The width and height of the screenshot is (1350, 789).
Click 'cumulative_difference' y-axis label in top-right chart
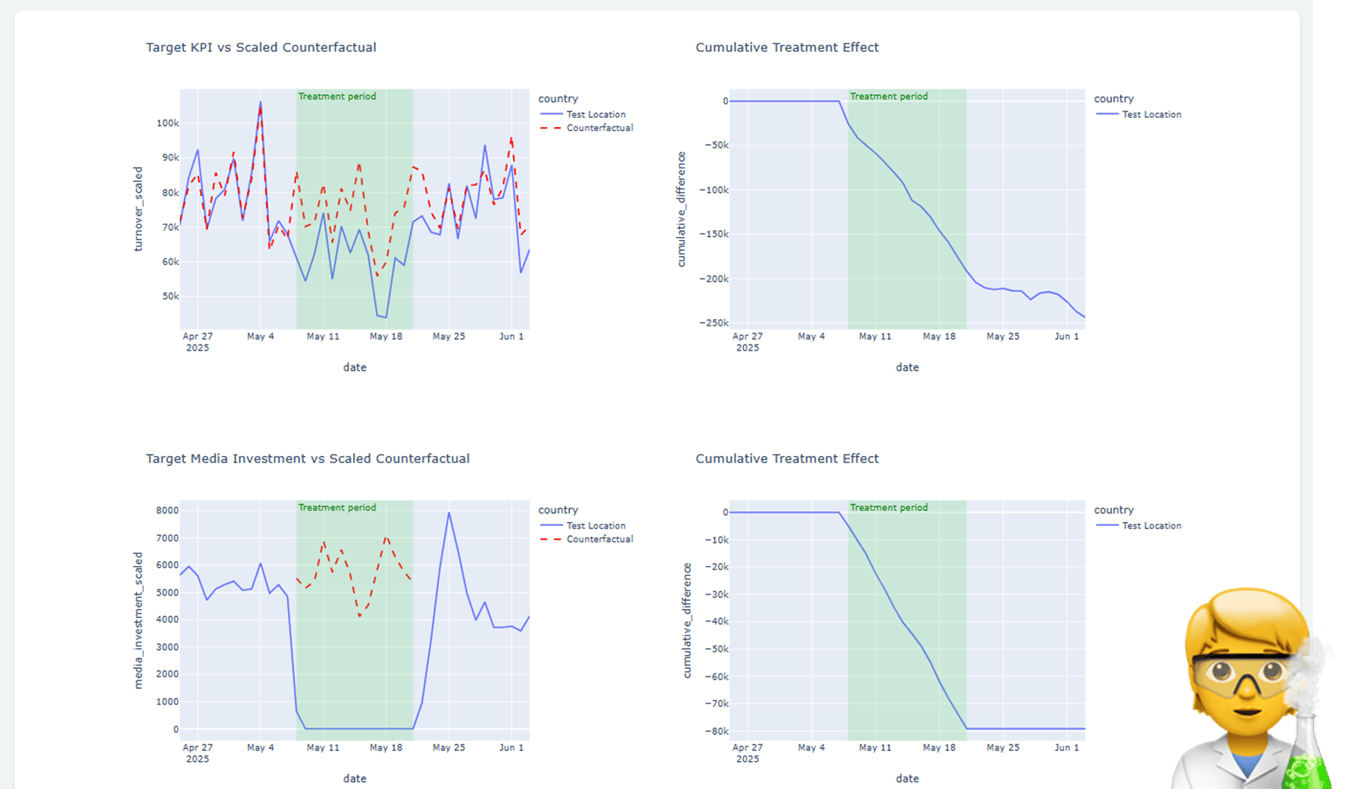coord(682,209)
